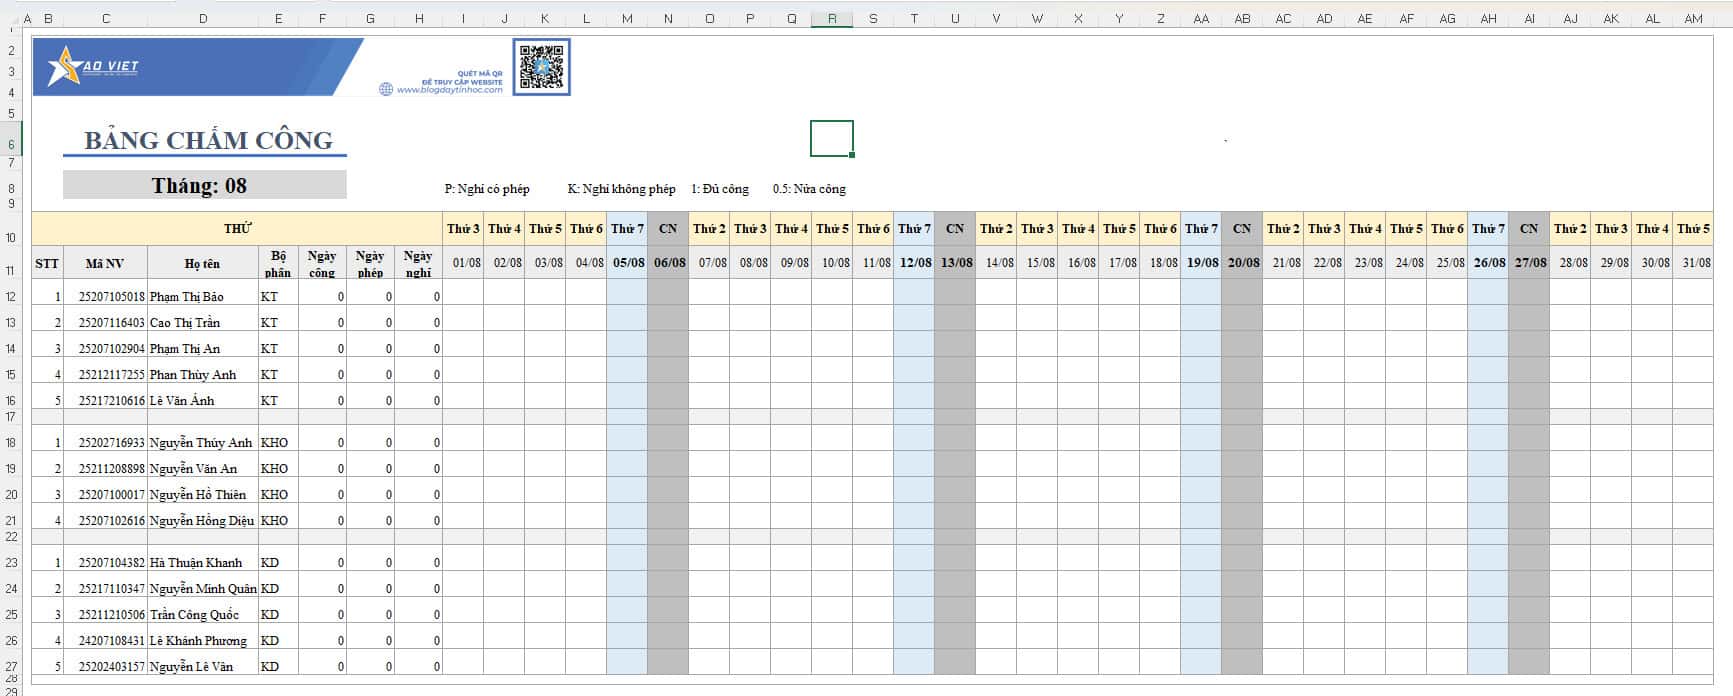Select column header AM
This screenshot has height=696, width=1733.
tap(1694, 18)
